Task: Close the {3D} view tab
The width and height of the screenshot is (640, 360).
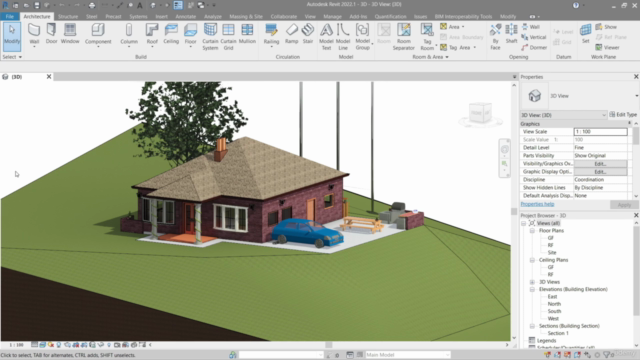Action: [x=49, y=76]
